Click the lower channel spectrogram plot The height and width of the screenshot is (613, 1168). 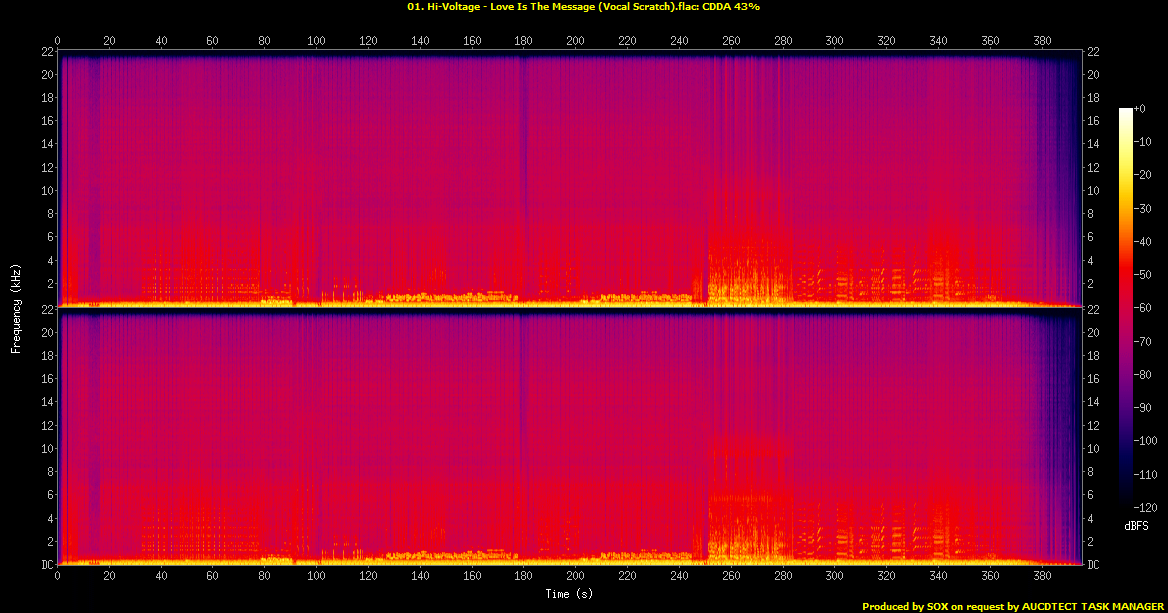(569, 436)
